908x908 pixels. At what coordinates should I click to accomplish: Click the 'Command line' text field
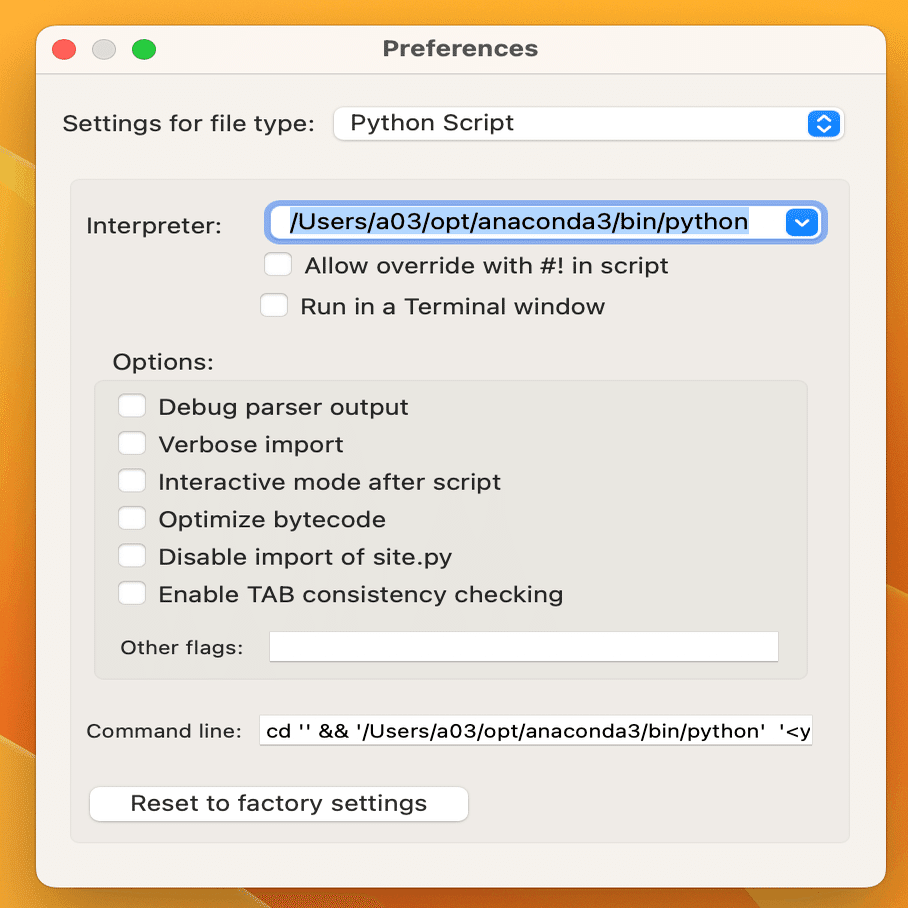point(535,731)
